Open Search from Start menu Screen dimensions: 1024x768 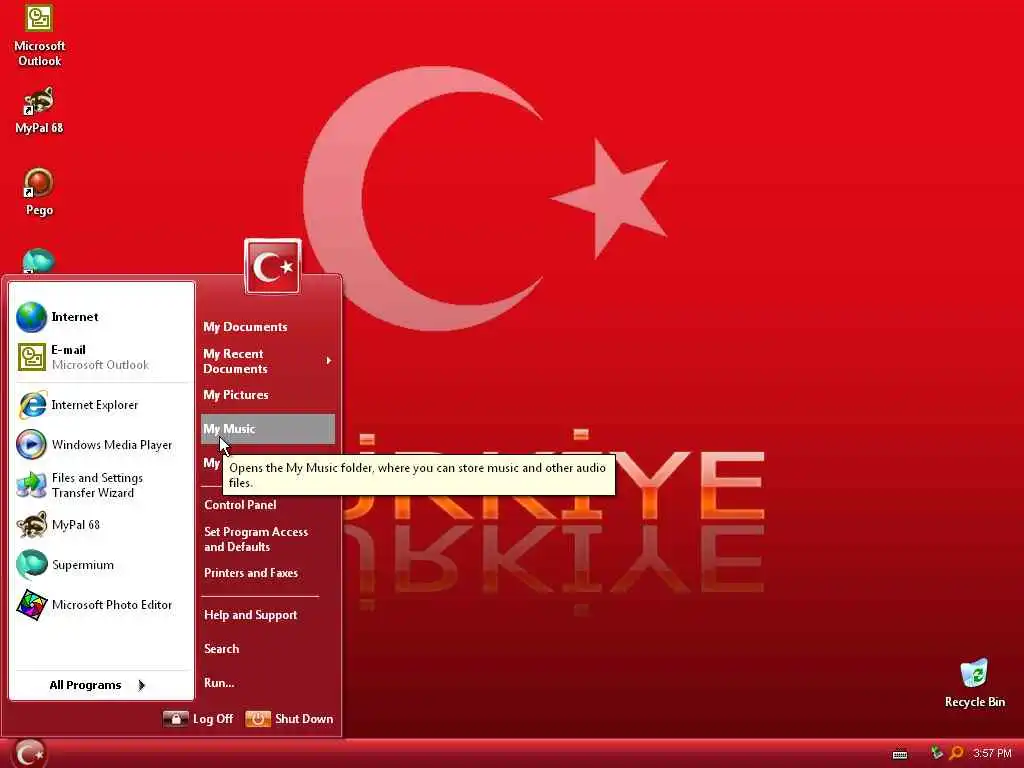click(x=268, y=649)
